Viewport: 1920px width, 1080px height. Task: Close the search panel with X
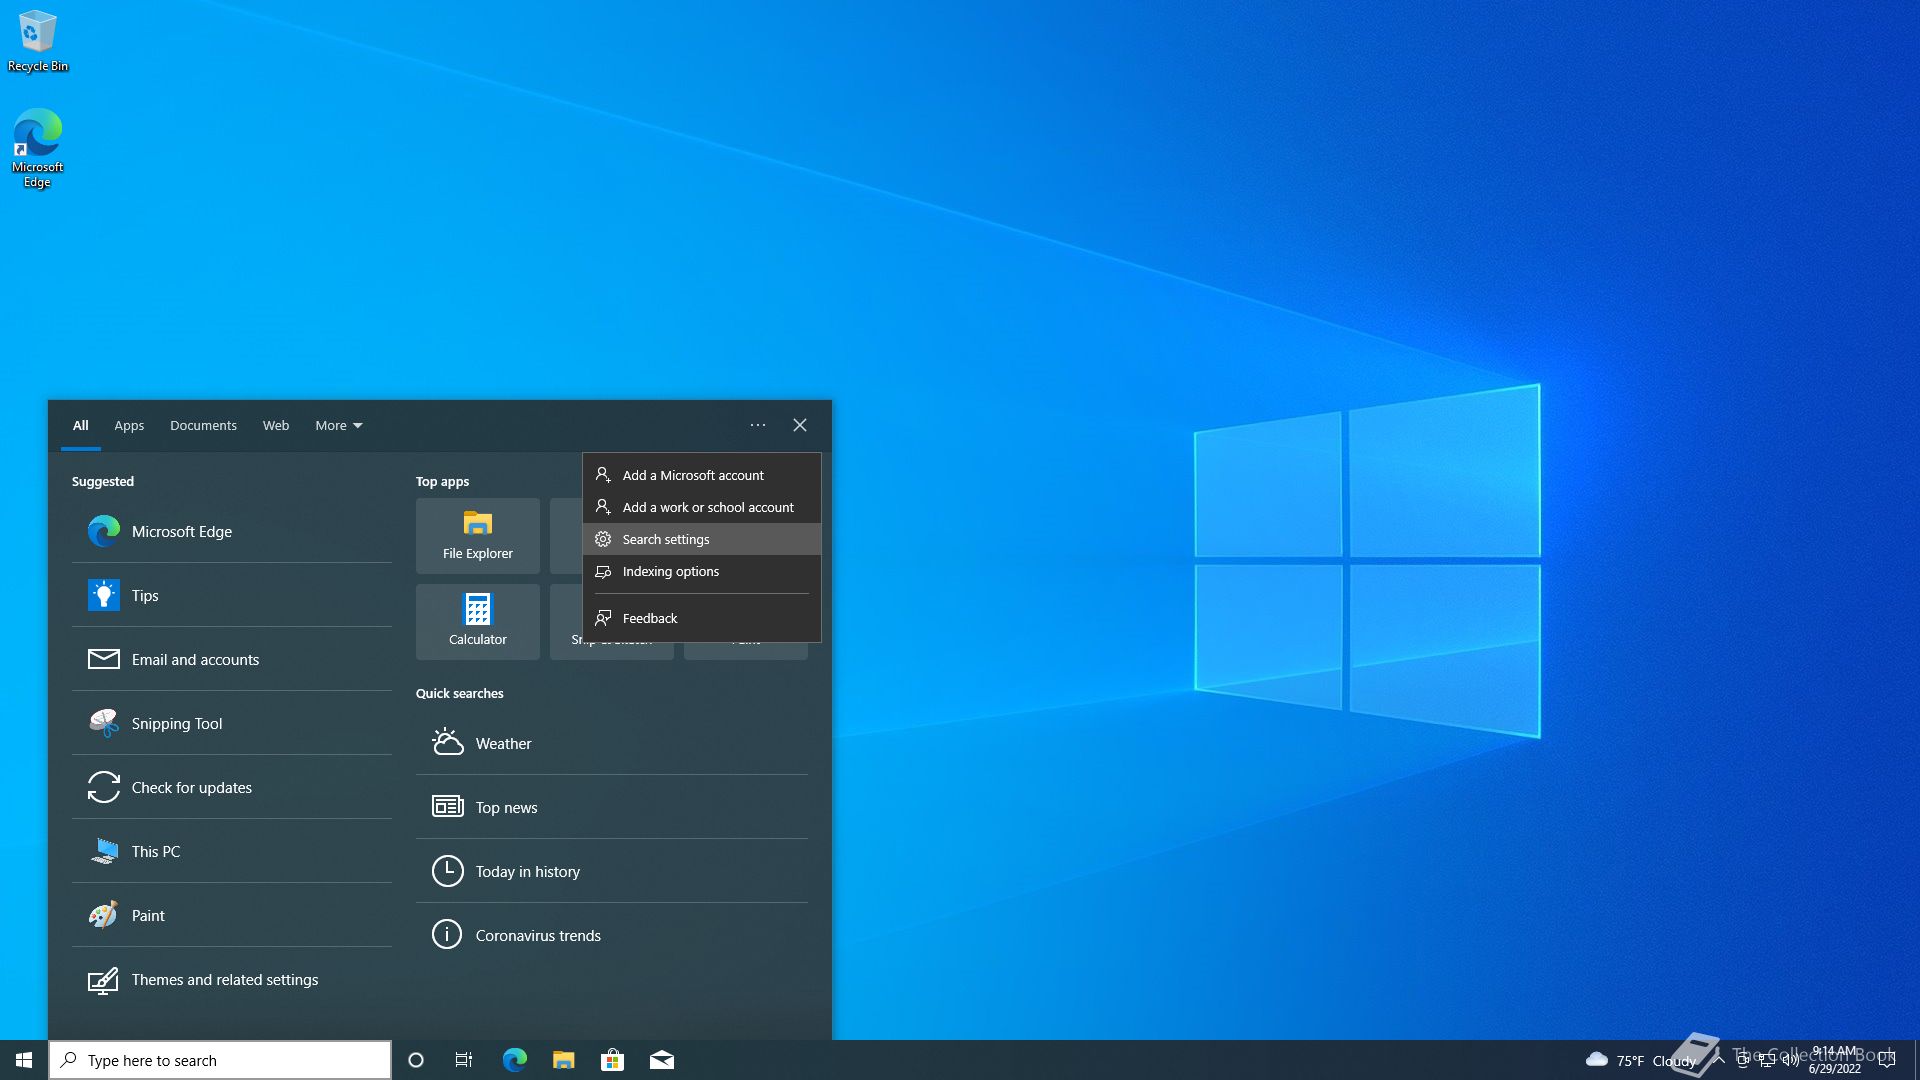pyautogui.click(x=800, y=425)
